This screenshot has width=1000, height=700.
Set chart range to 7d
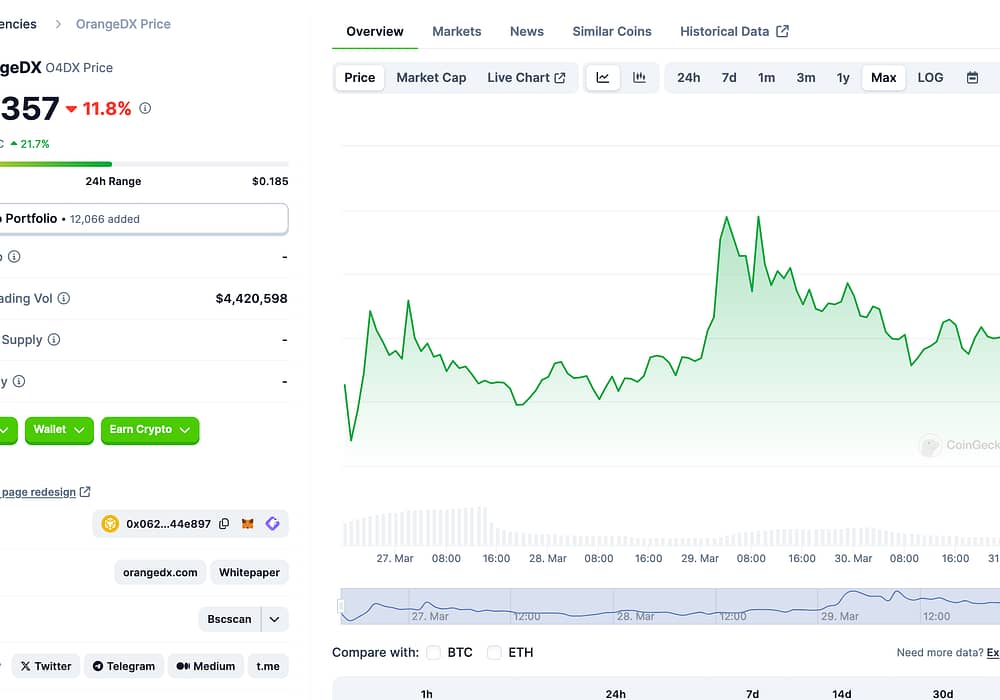[729, 78]
